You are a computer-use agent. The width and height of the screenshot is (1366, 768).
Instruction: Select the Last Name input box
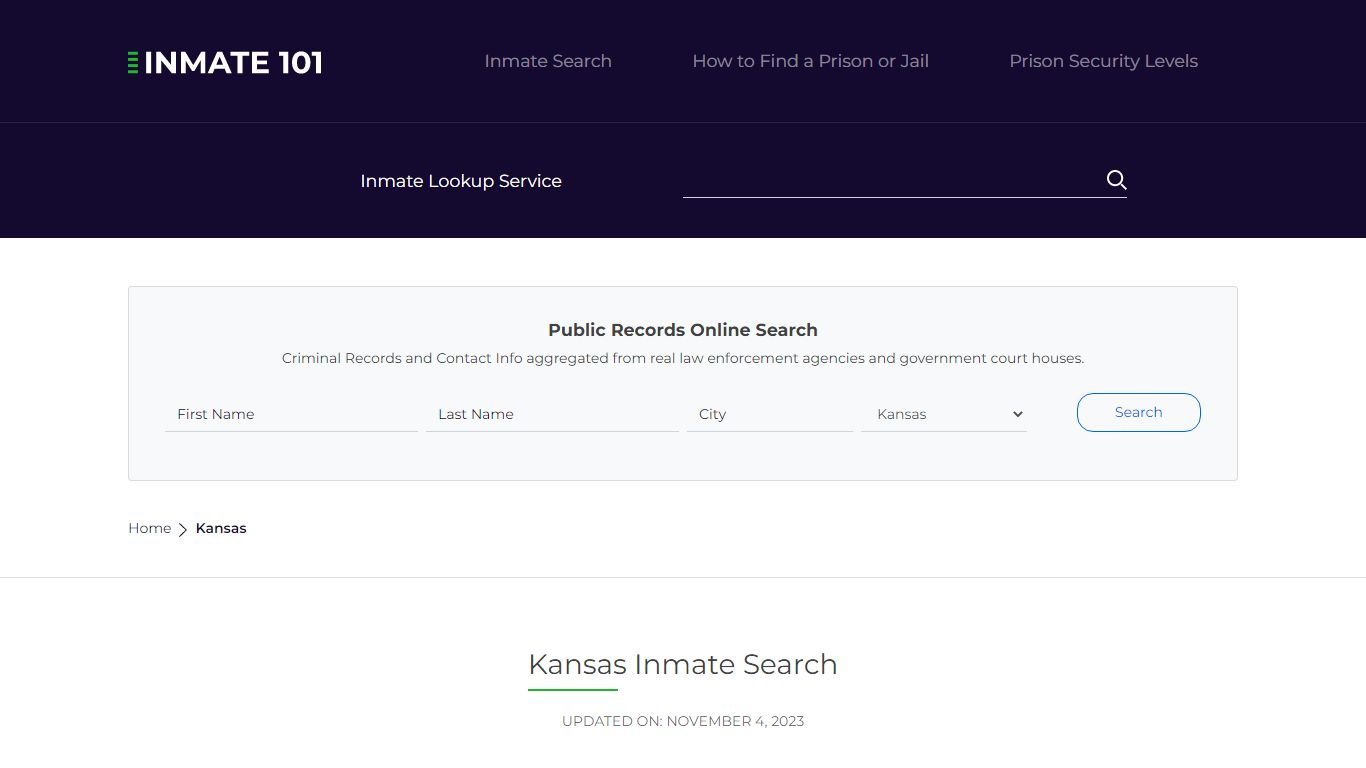(552, 414)
